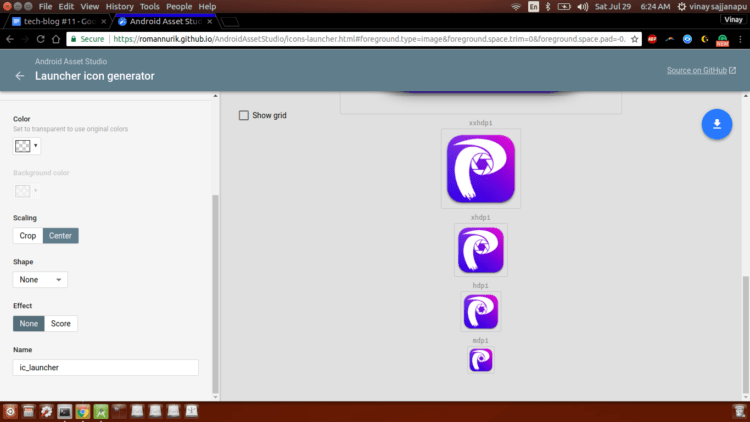Viewport: 750px width, 422px height.
Task: Open the Bluetooth indicator
Action: tap(548, 7)
